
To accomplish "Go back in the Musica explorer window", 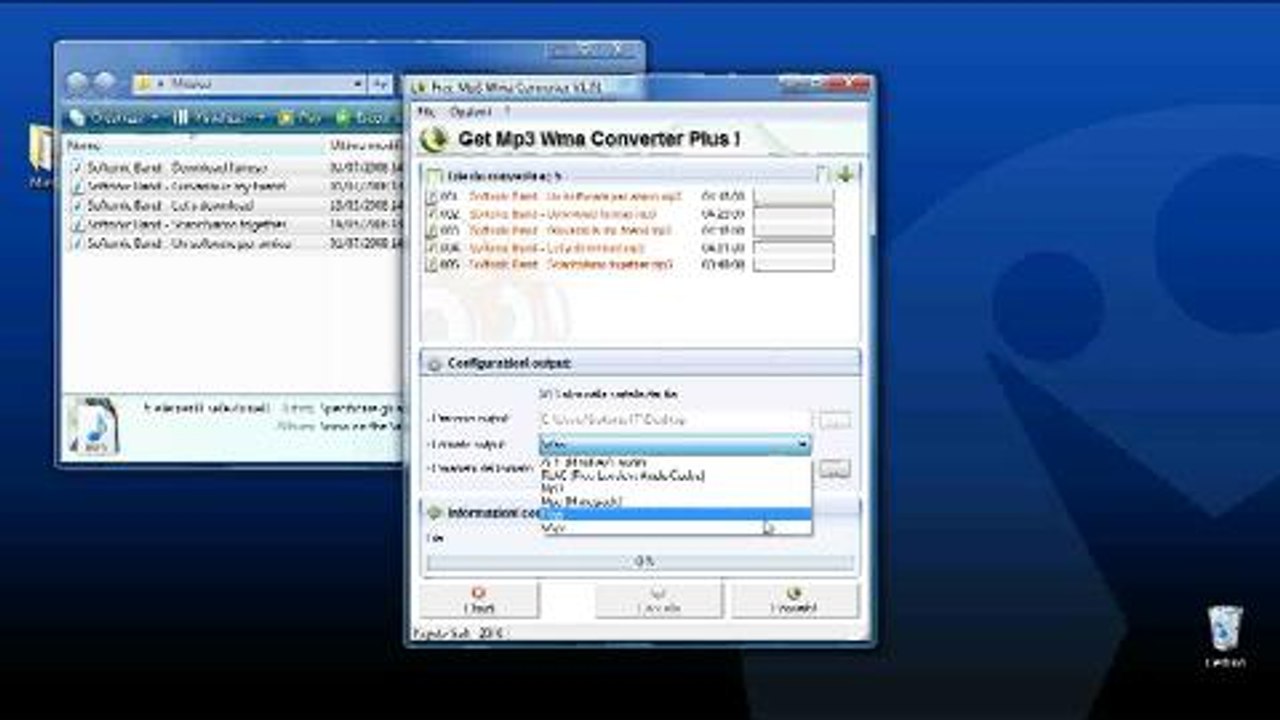I will [78, 83].
